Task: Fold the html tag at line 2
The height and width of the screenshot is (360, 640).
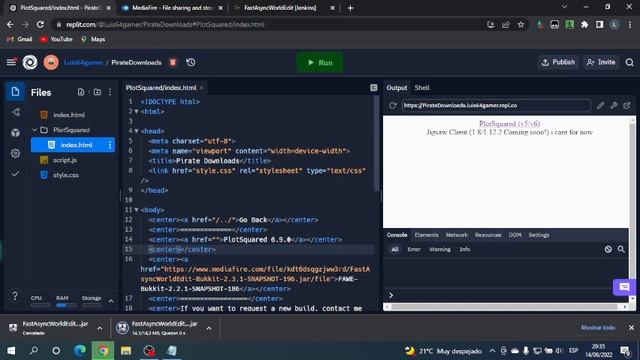Action: point(136,111)
